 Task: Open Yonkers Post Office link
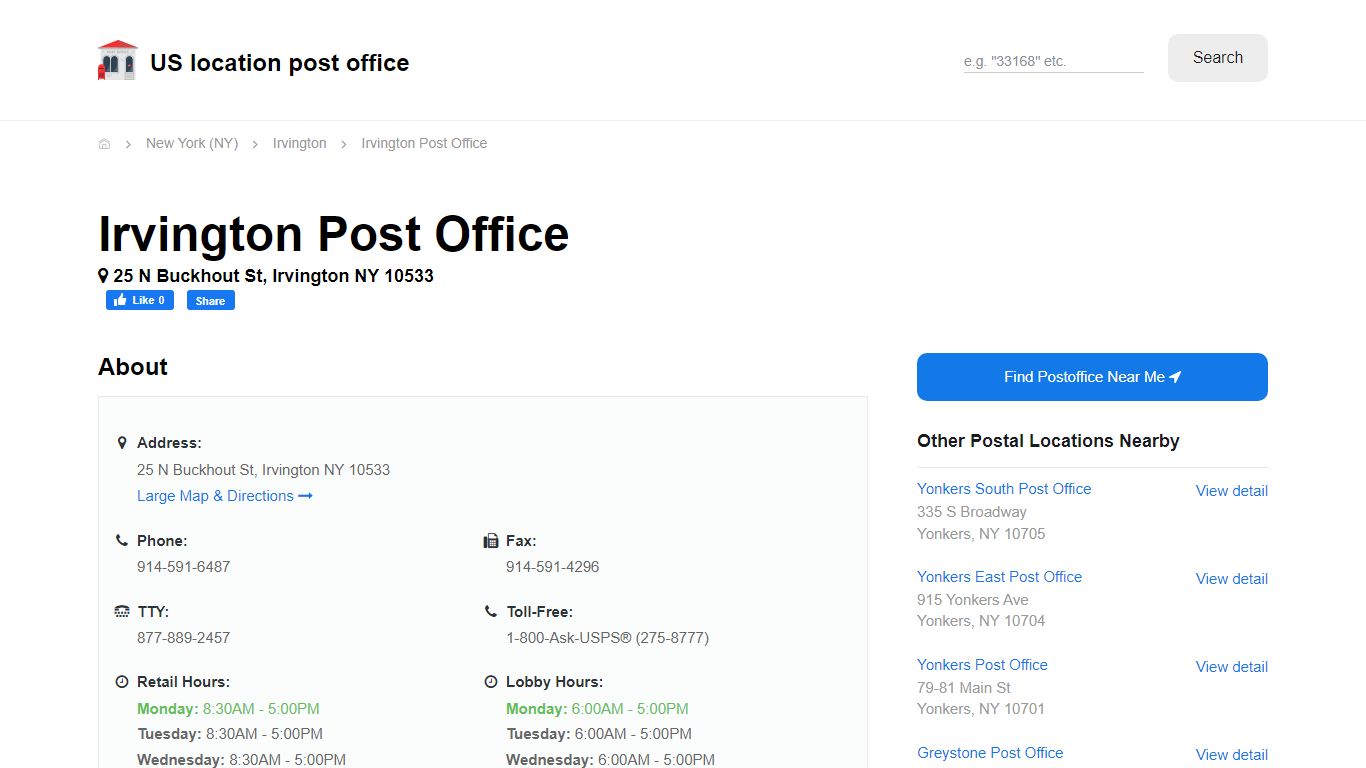point(982,665)
